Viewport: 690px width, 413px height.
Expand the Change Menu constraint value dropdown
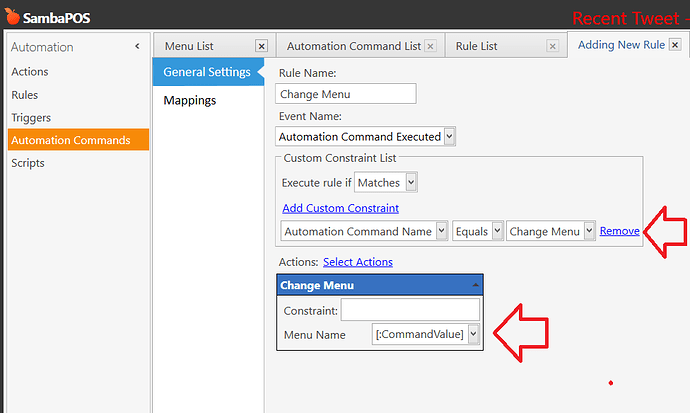click(589, 231)
